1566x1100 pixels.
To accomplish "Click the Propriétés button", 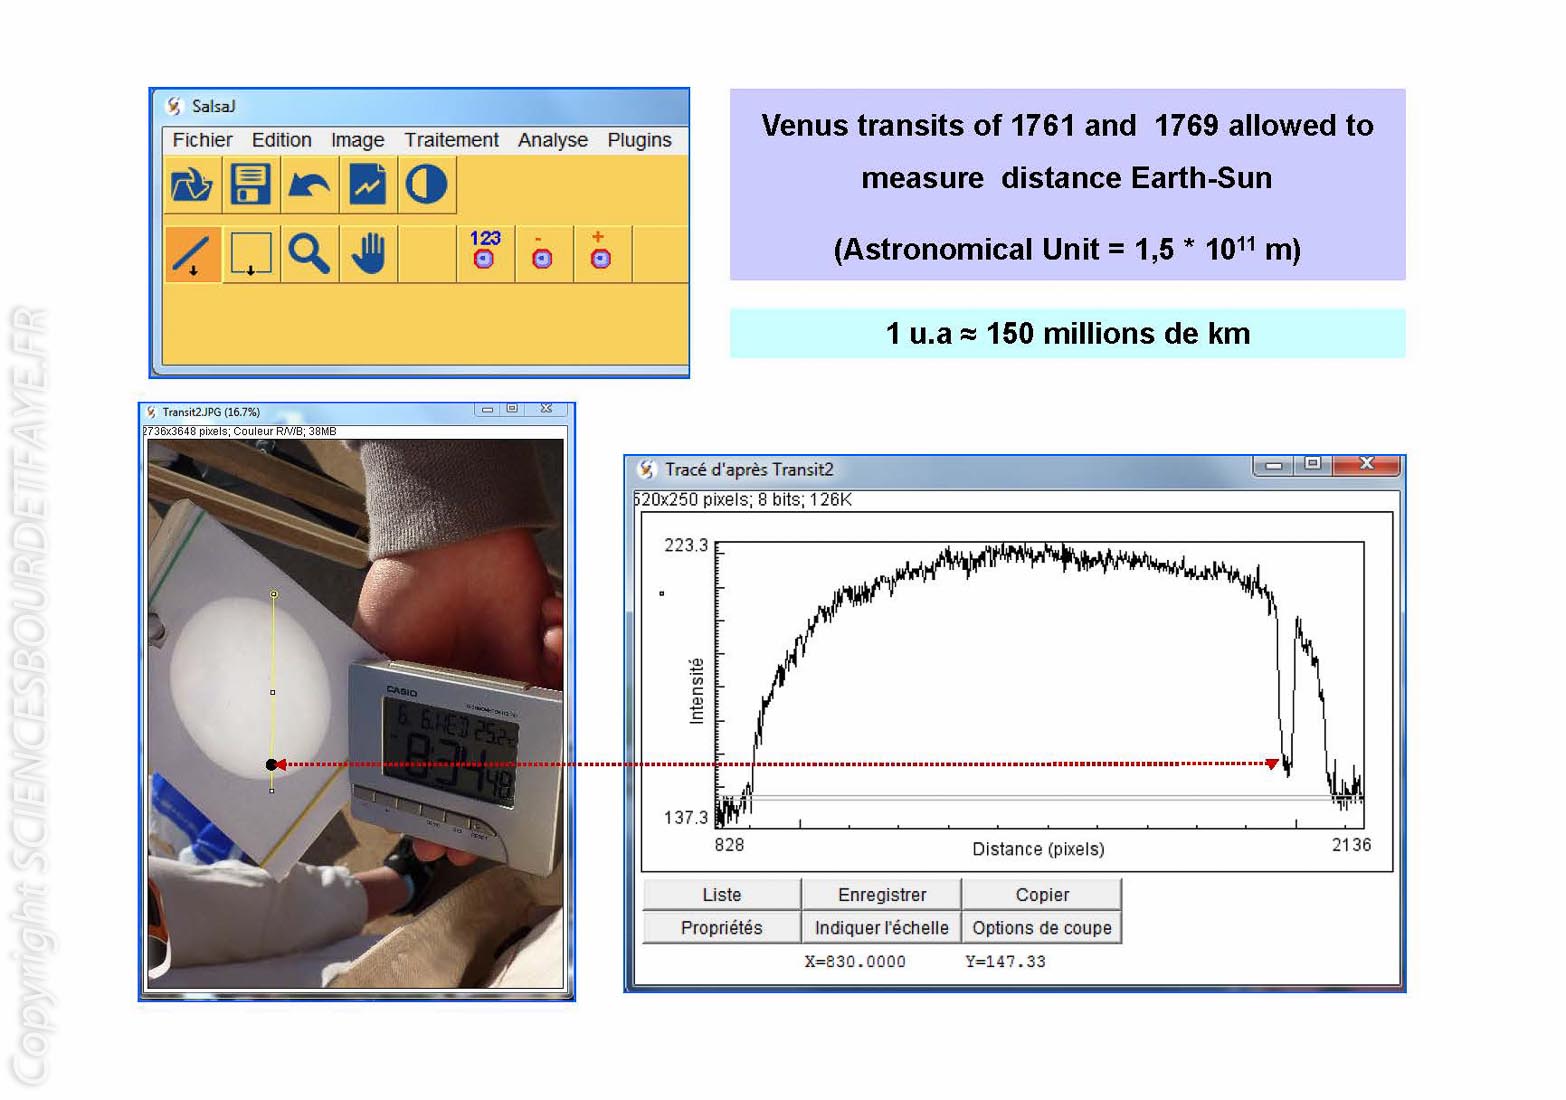I will click(721, 928).
